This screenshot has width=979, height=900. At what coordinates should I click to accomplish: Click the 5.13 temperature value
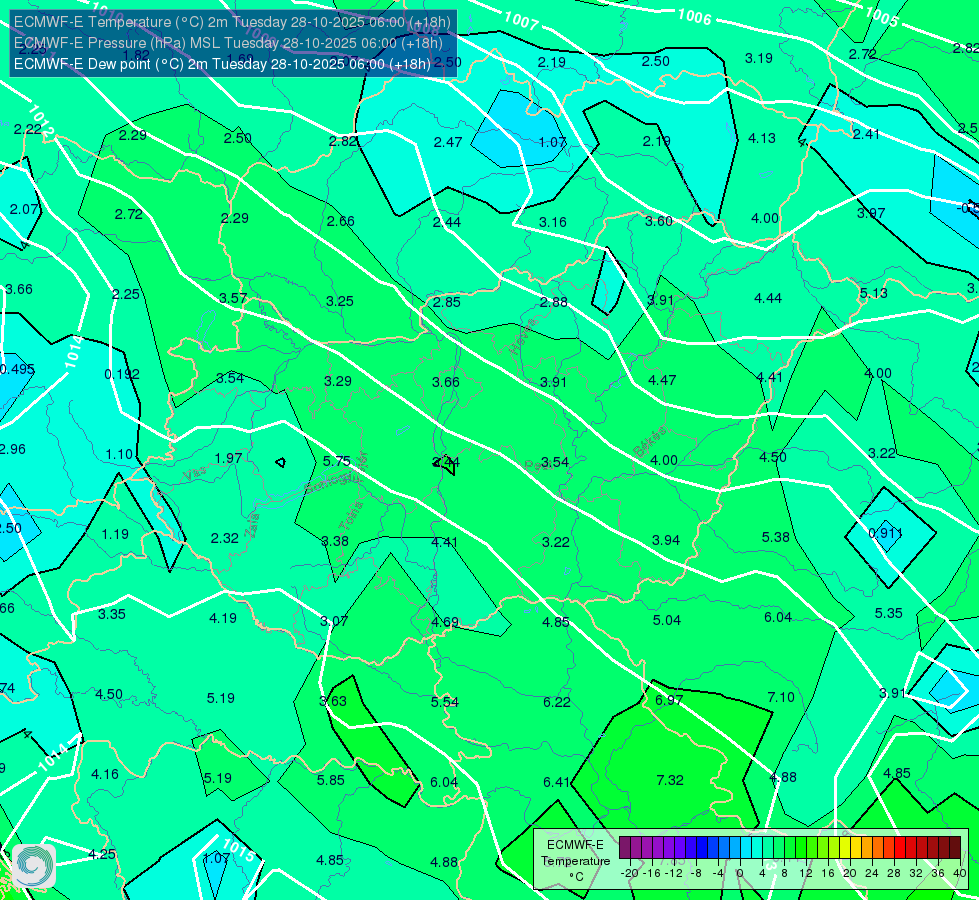(x=873, y=294)
